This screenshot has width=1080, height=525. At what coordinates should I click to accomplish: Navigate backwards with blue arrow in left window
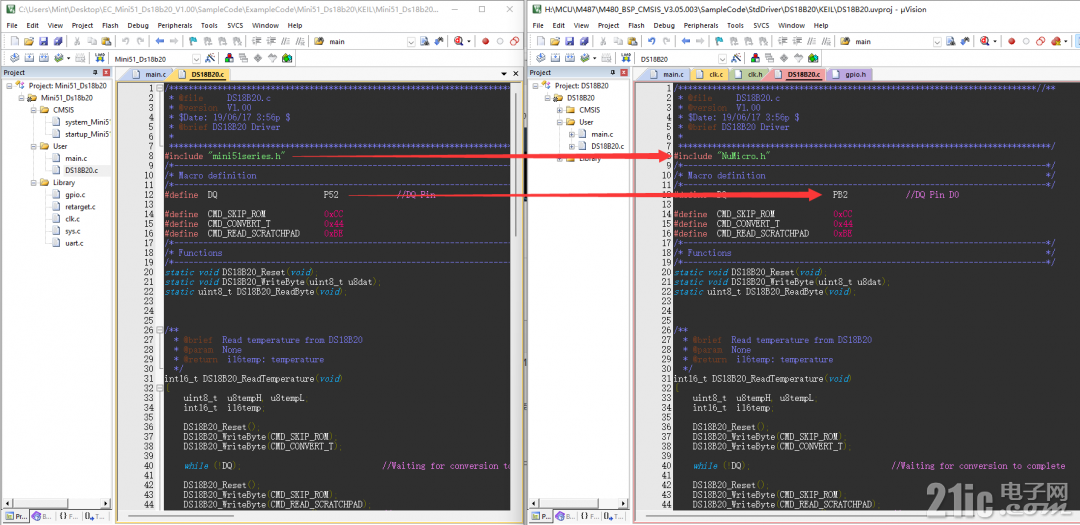point(160,41)
